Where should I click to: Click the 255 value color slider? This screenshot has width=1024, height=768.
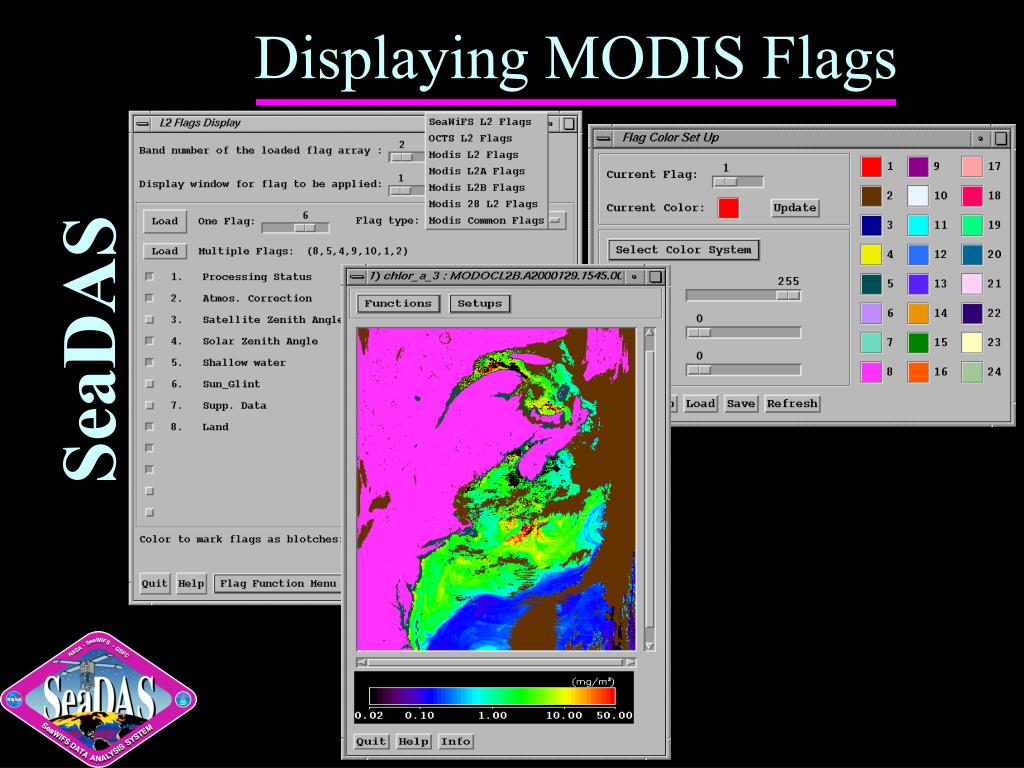pyautogui.click(x=743, y=296)
